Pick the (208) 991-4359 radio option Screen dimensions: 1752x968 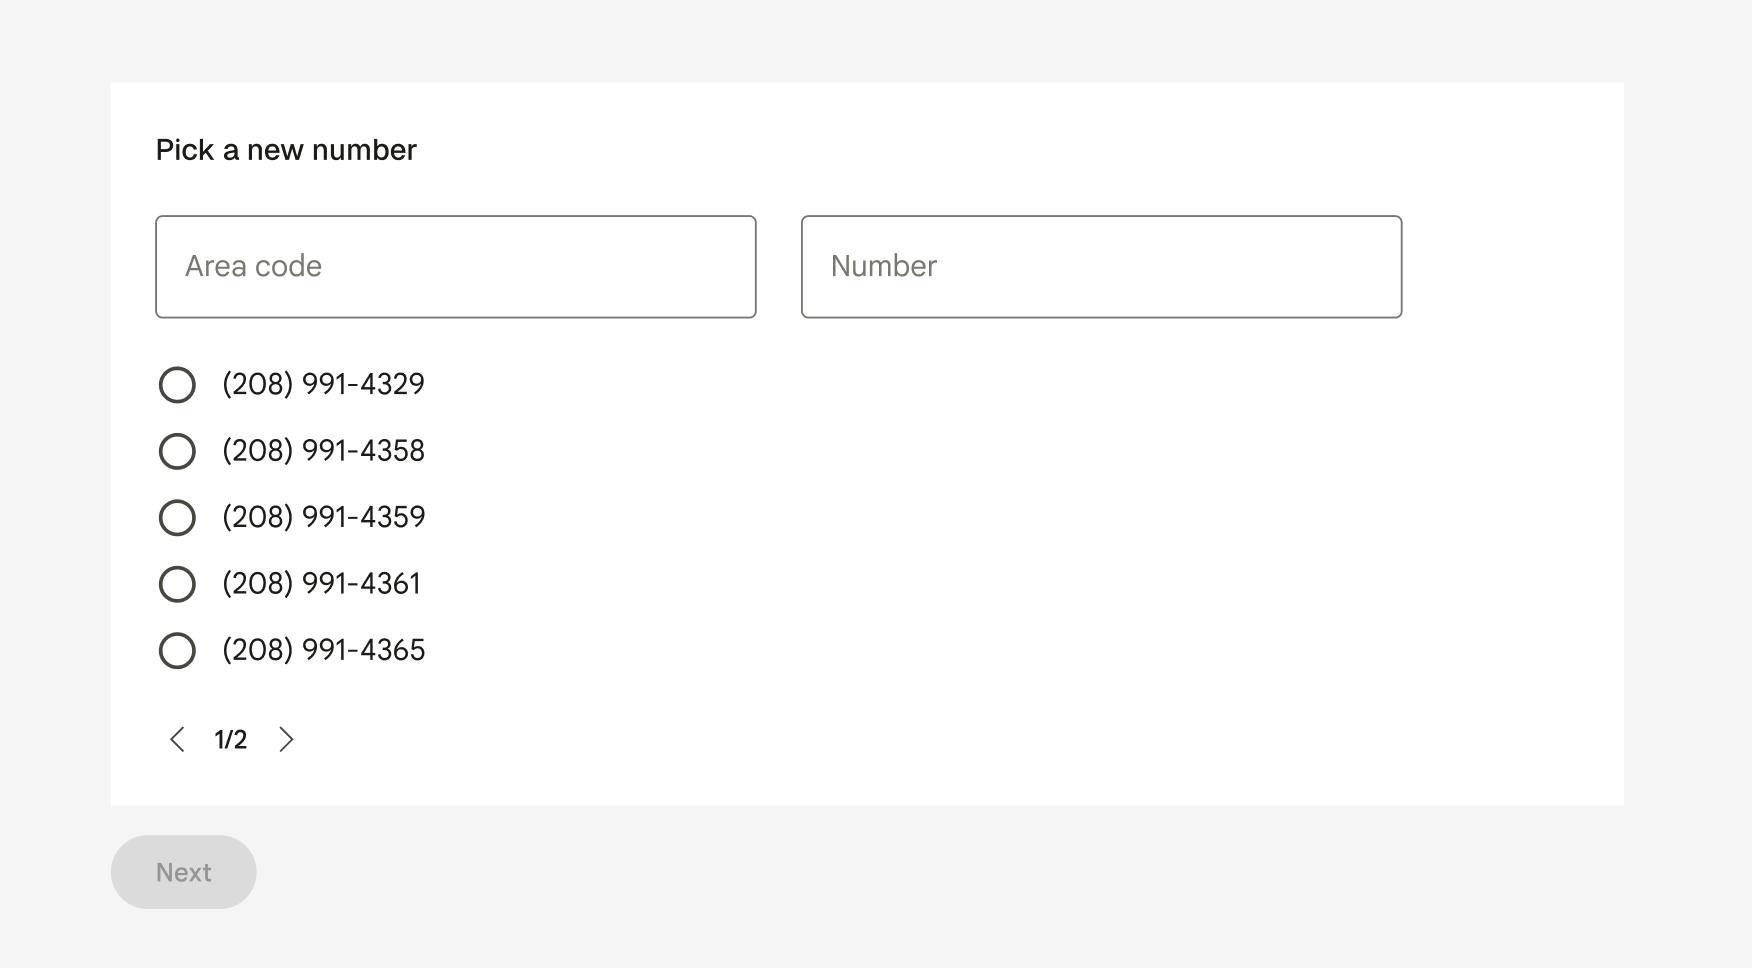click(177, 518)
